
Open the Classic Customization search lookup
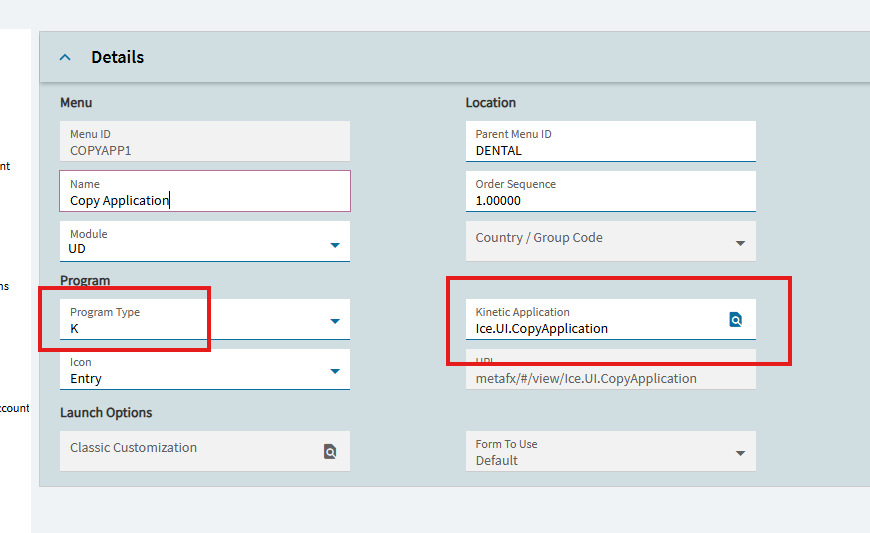tap(330, 452)
